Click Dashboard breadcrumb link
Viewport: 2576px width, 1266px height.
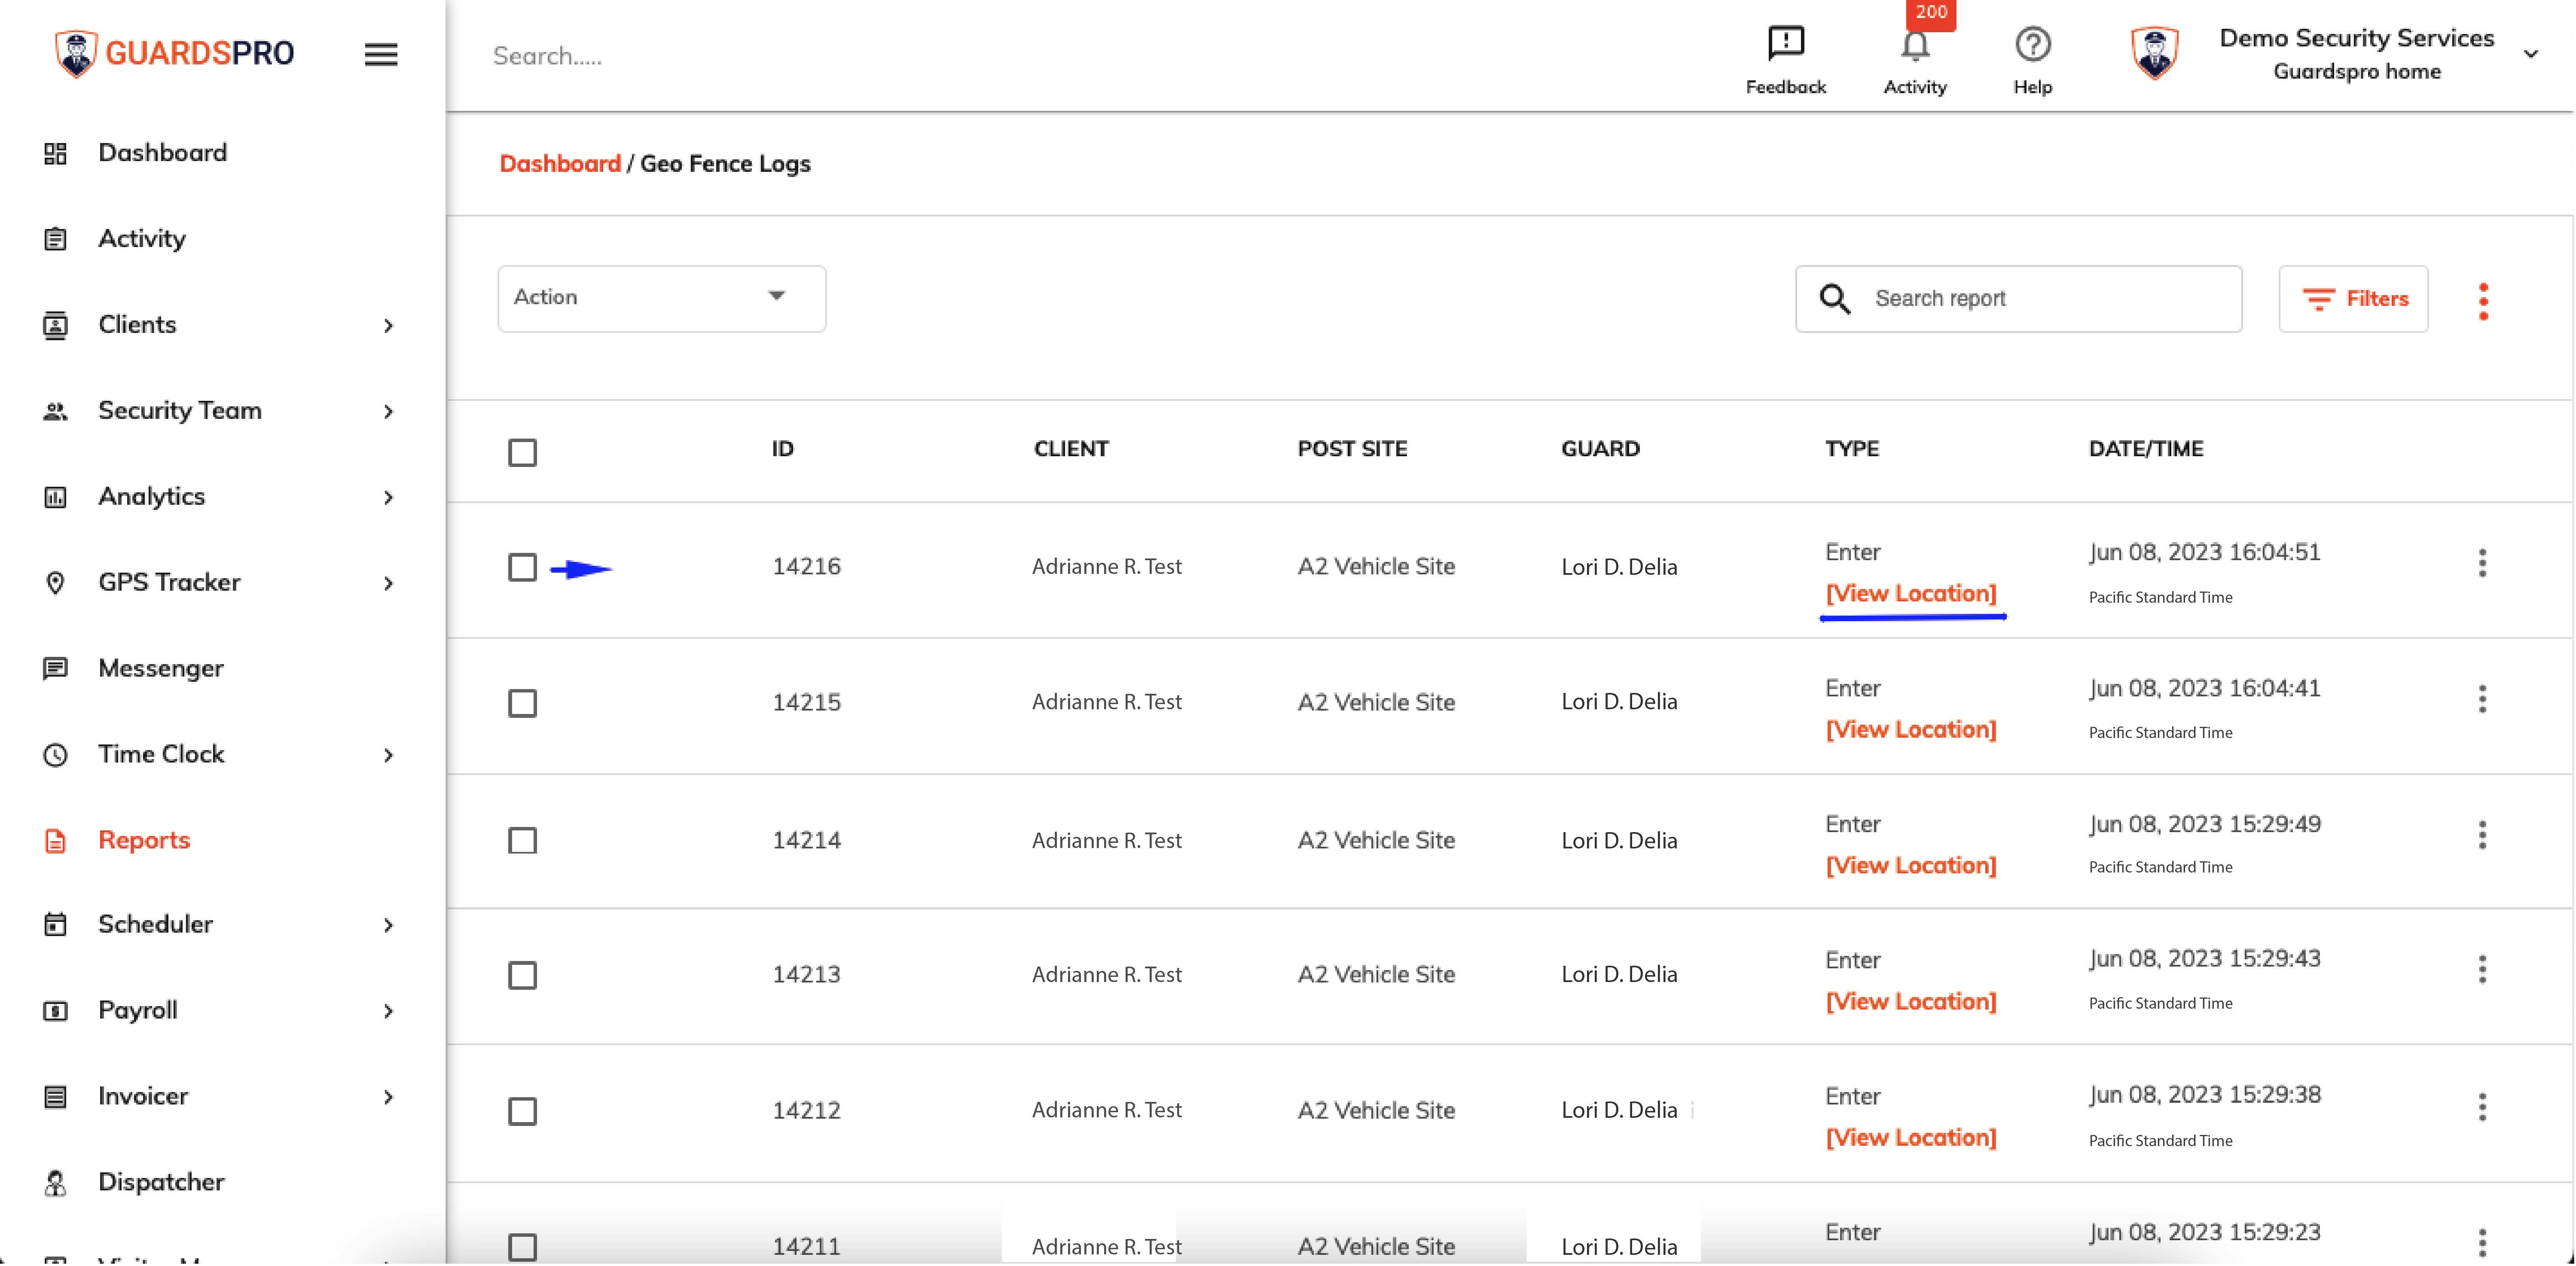tap(560, 164)
